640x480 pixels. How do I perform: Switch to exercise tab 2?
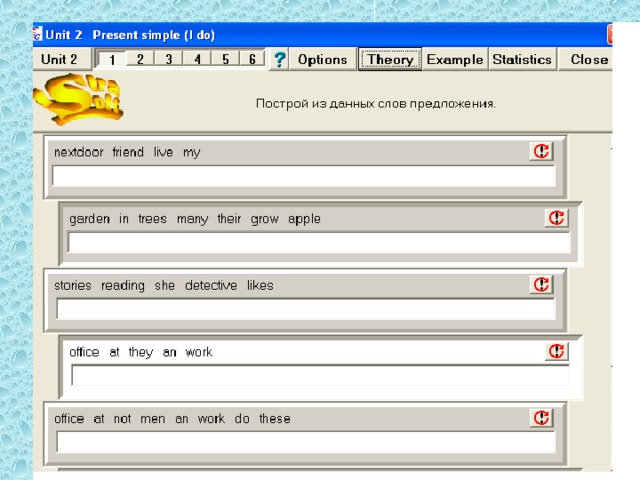140,59
